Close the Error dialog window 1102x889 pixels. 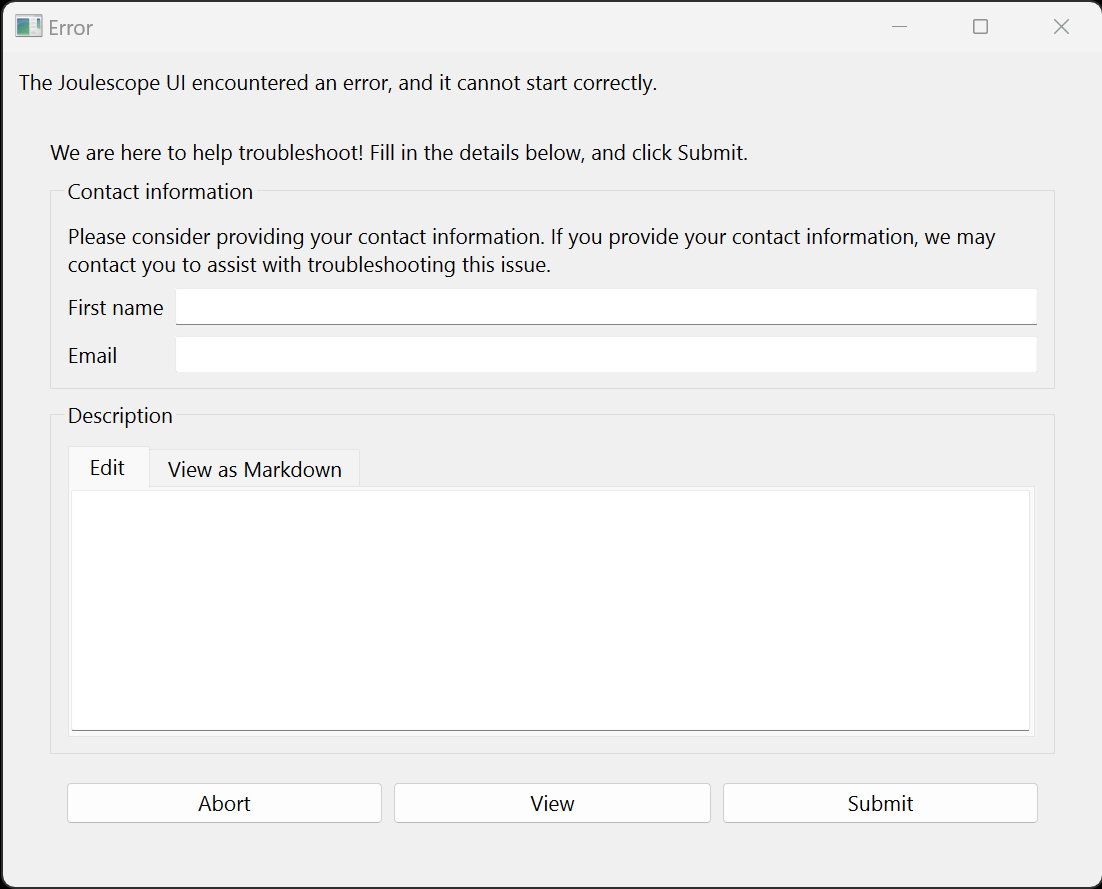tap(1061, 27)
